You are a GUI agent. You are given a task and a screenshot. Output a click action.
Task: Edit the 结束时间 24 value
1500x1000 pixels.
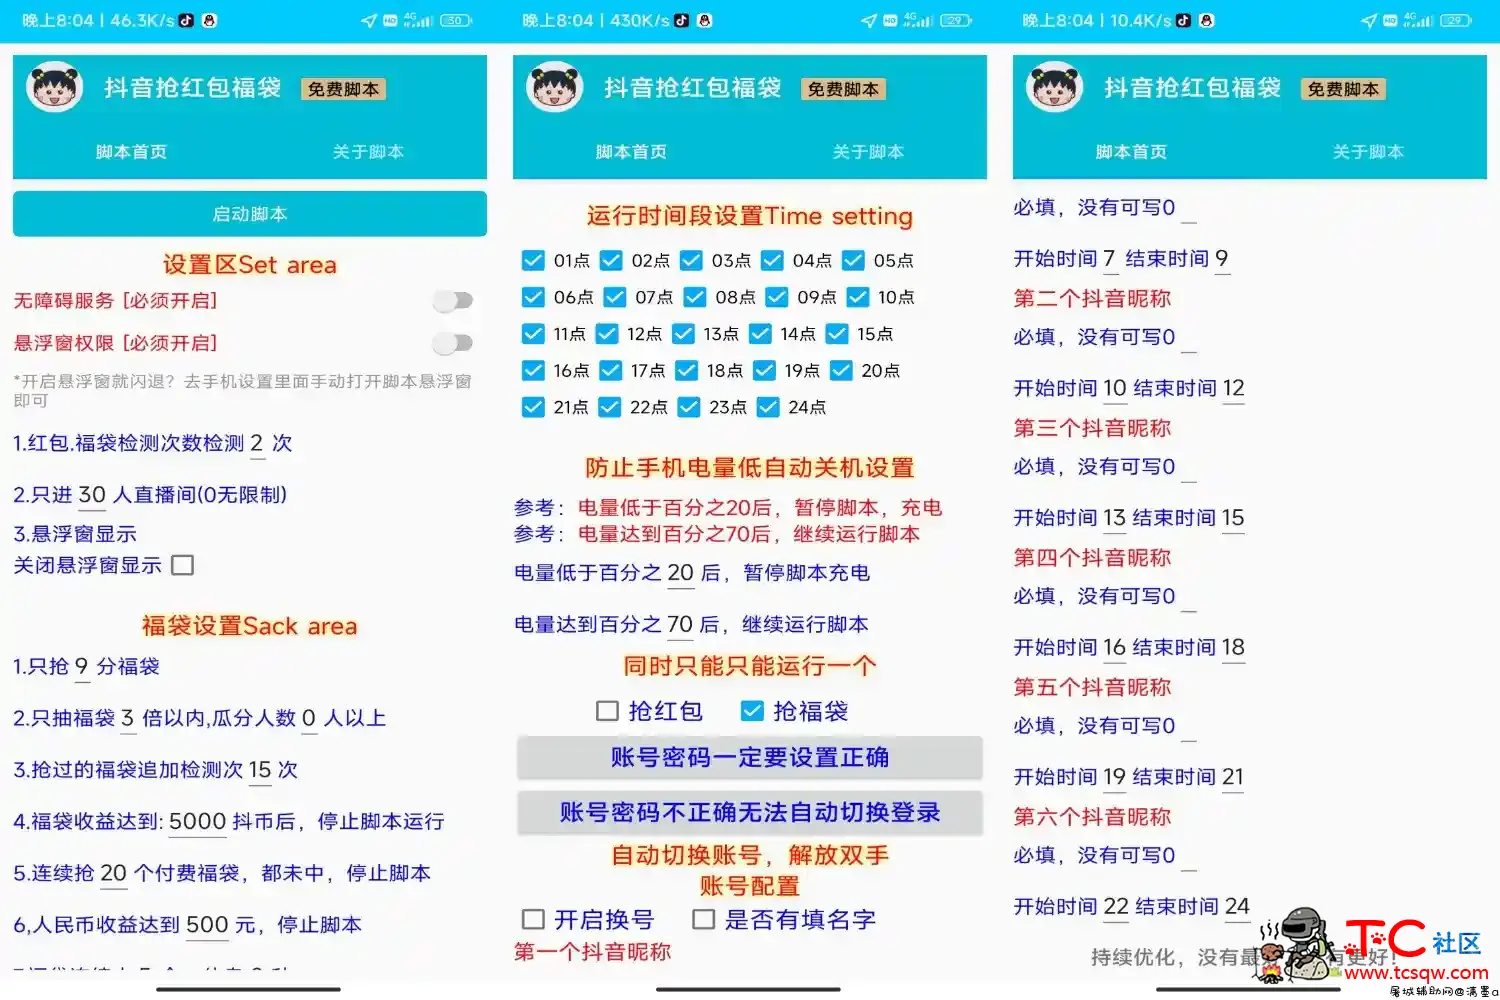coord(1238,908)
